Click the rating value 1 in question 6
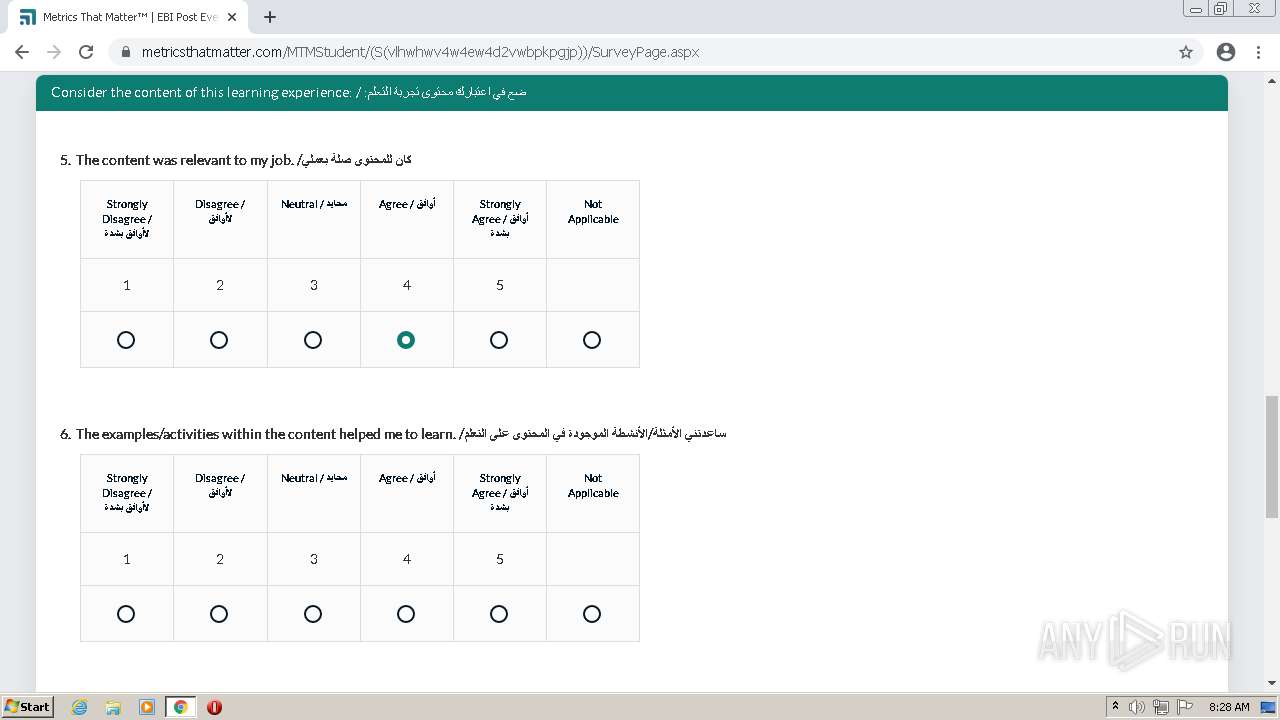This screenshot has width=1280, height=720. [x=127, y=559]
